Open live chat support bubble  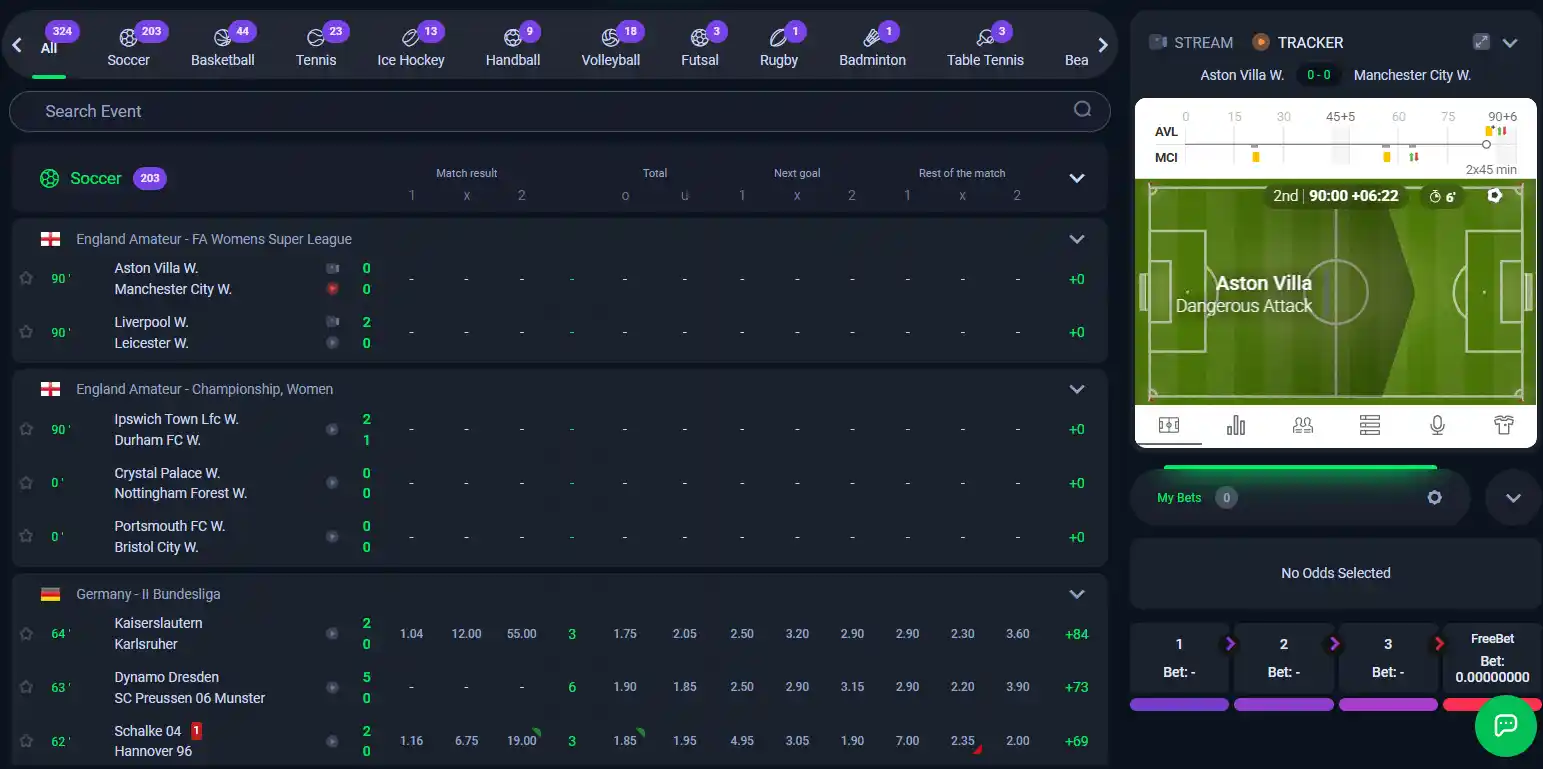click(1505, 725)
